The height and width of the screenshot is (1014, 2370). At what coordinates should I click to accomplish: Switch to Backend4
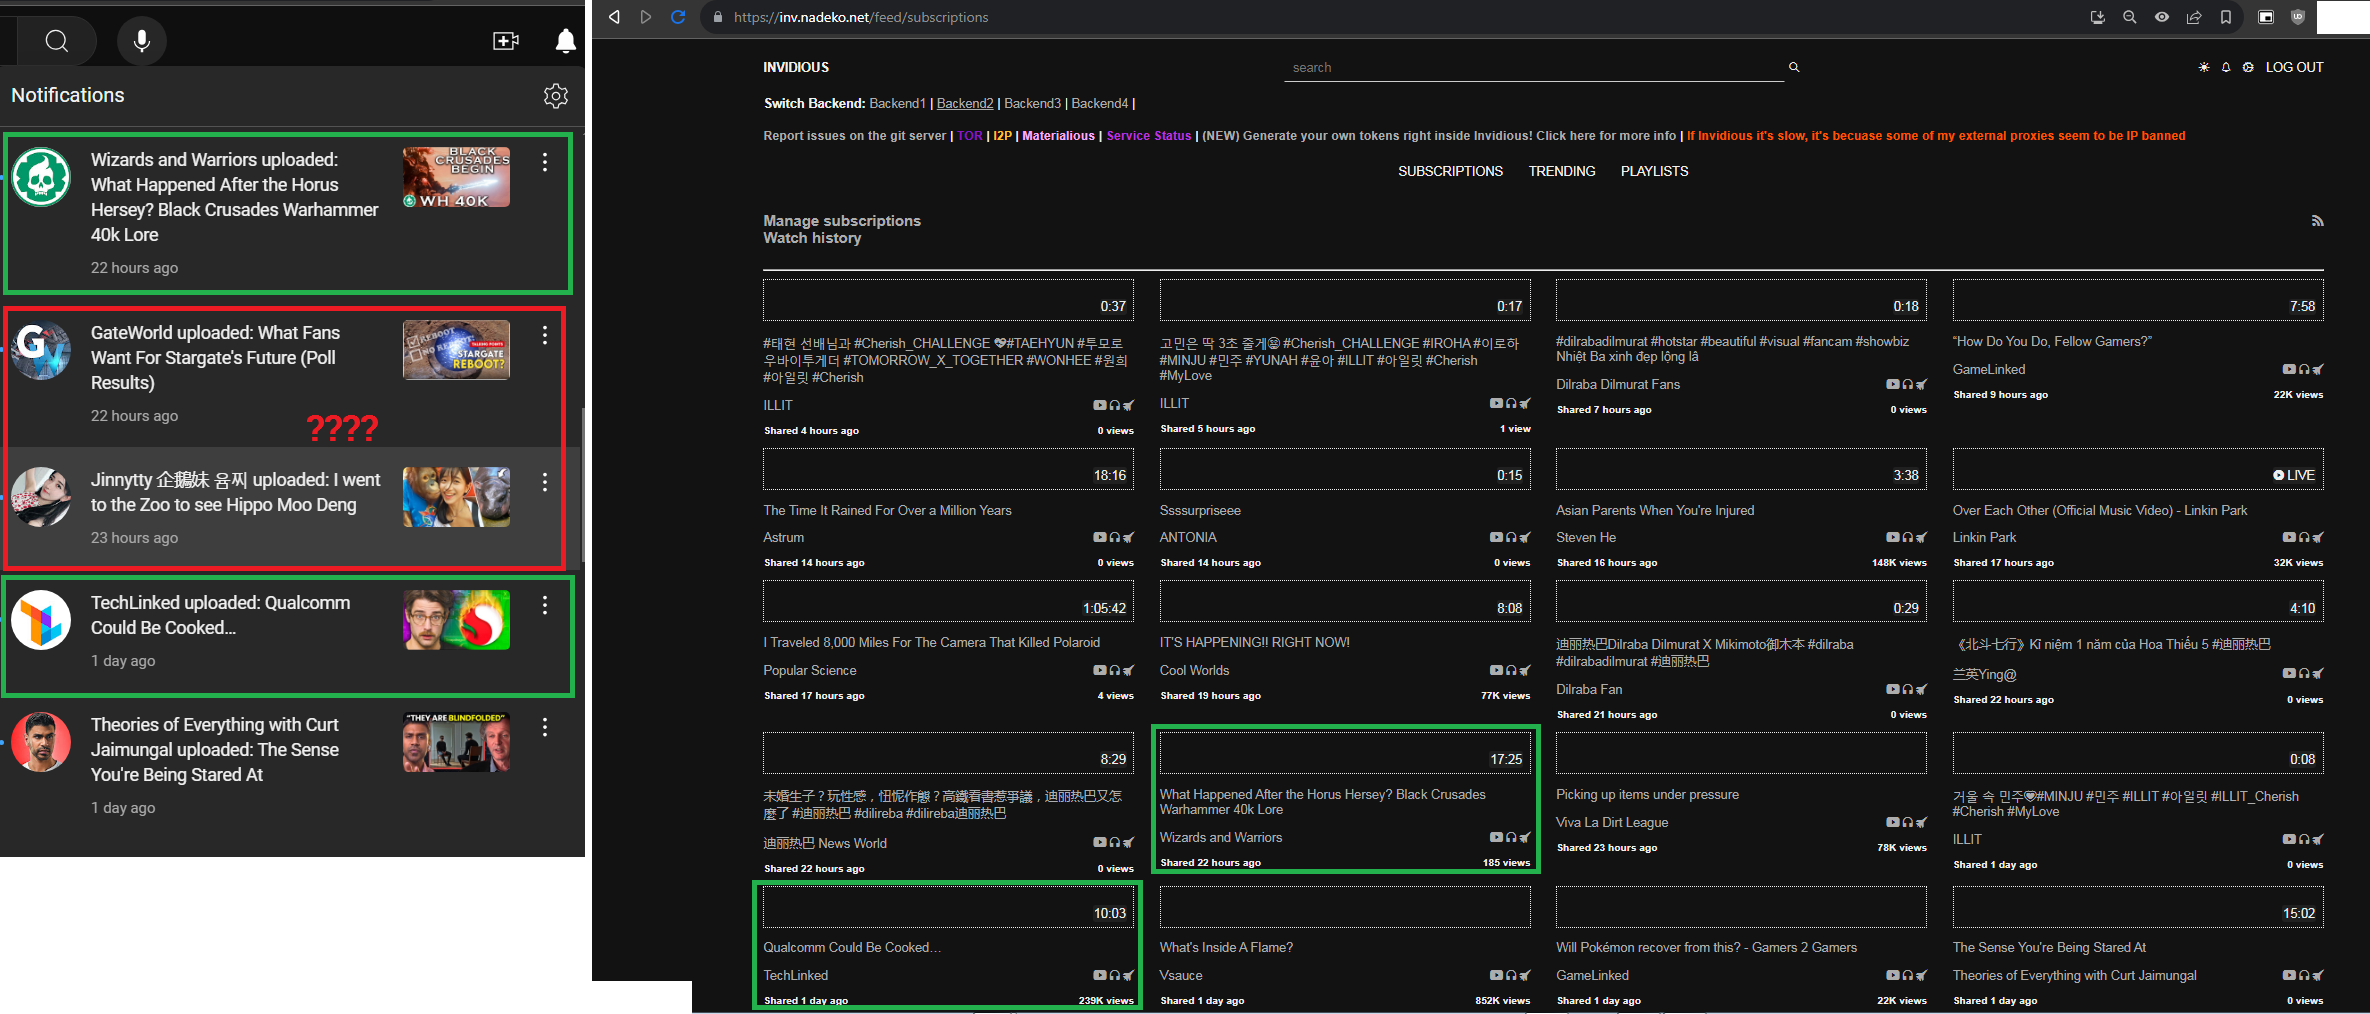(x=1099, y=103)
